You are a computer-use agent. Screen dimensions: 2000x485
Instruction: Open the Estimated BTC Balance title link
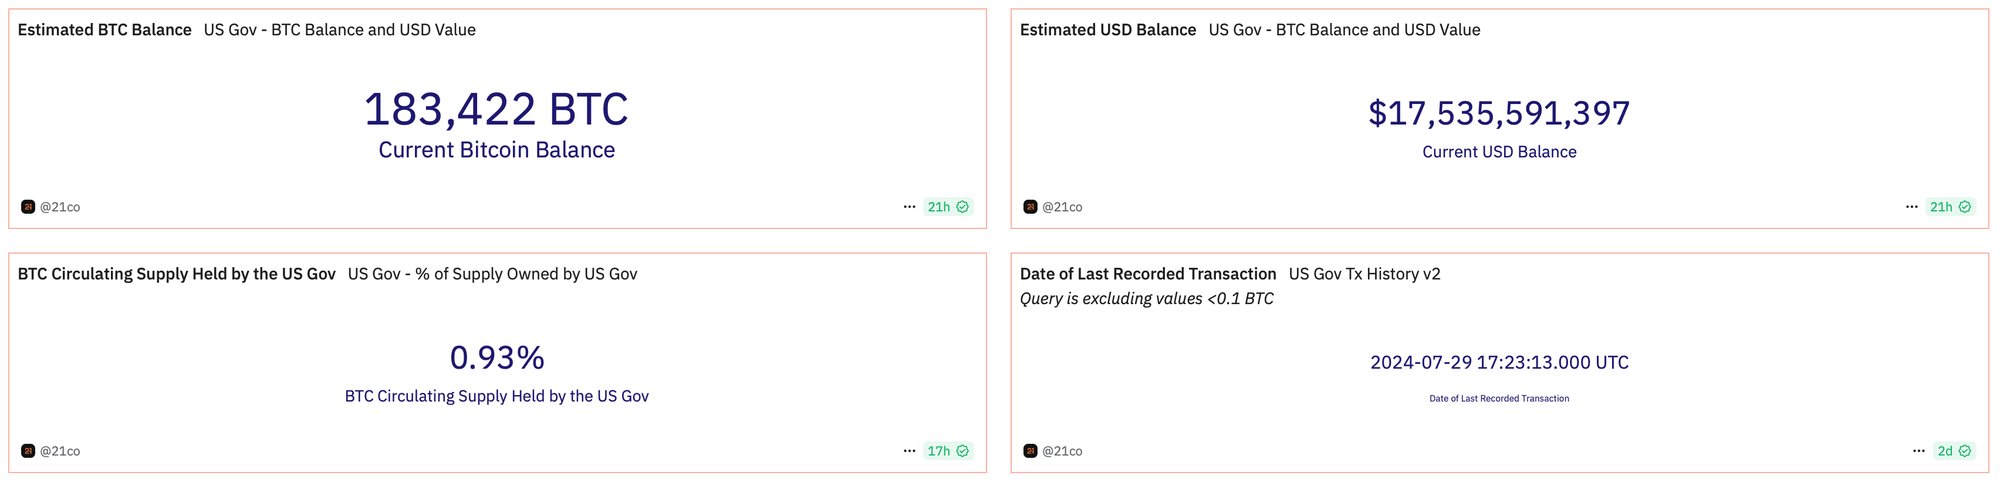click(105, 30)
